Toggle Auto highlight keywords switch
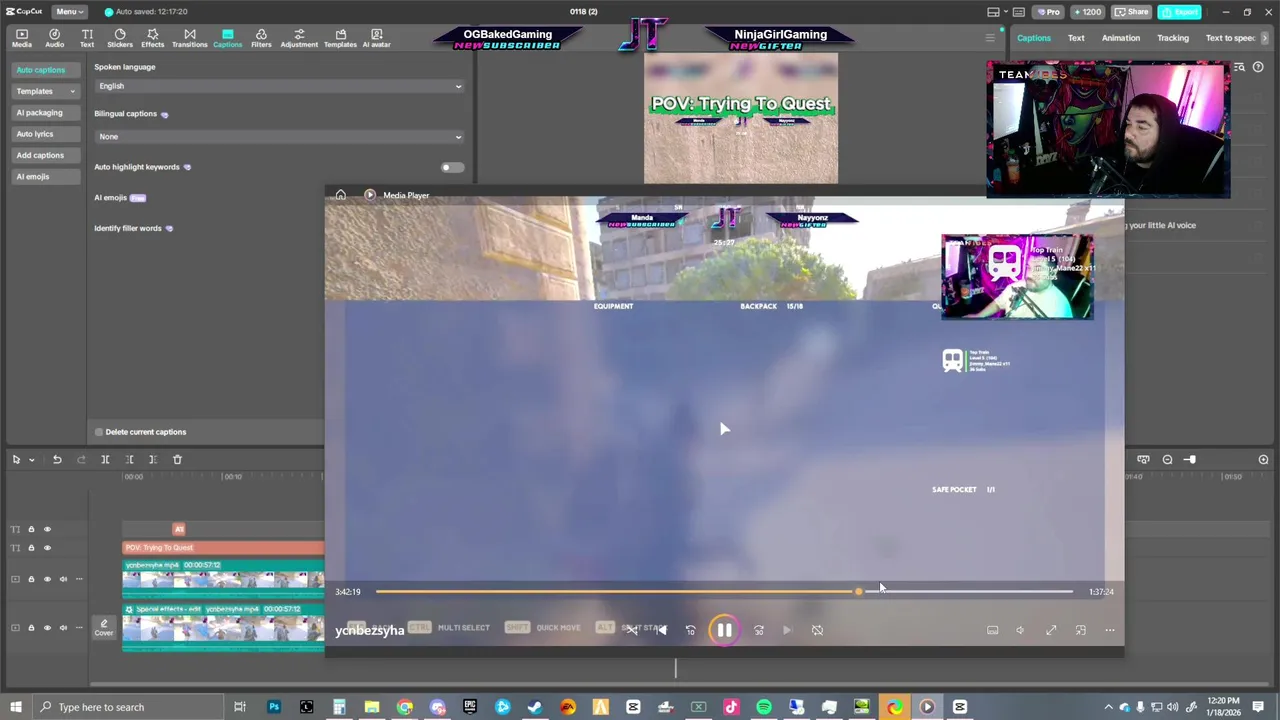Viewport: 1280px width, 720px height. tap(452, 167)
